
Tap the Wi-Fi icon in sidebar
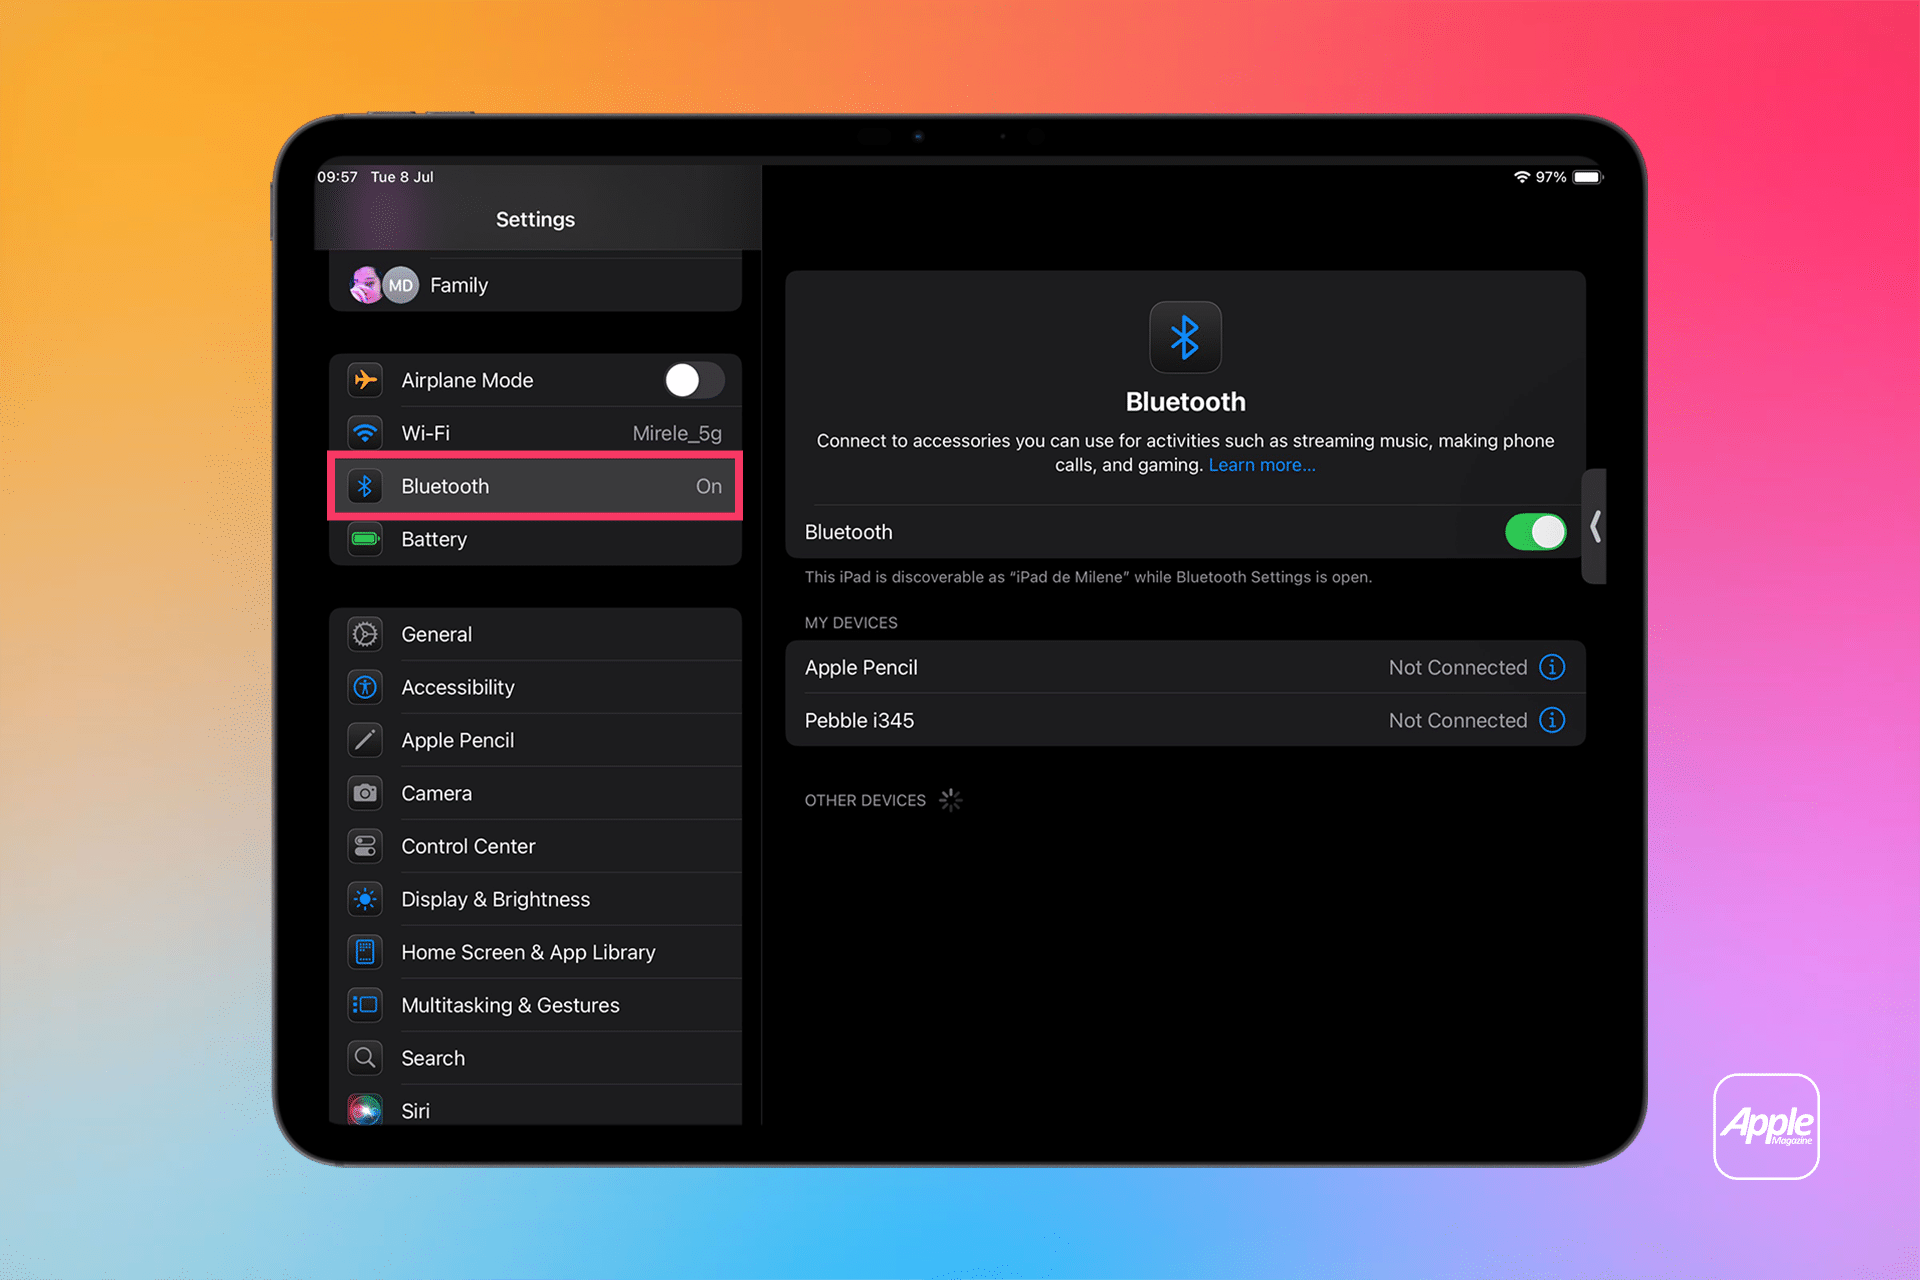[365, 433]
